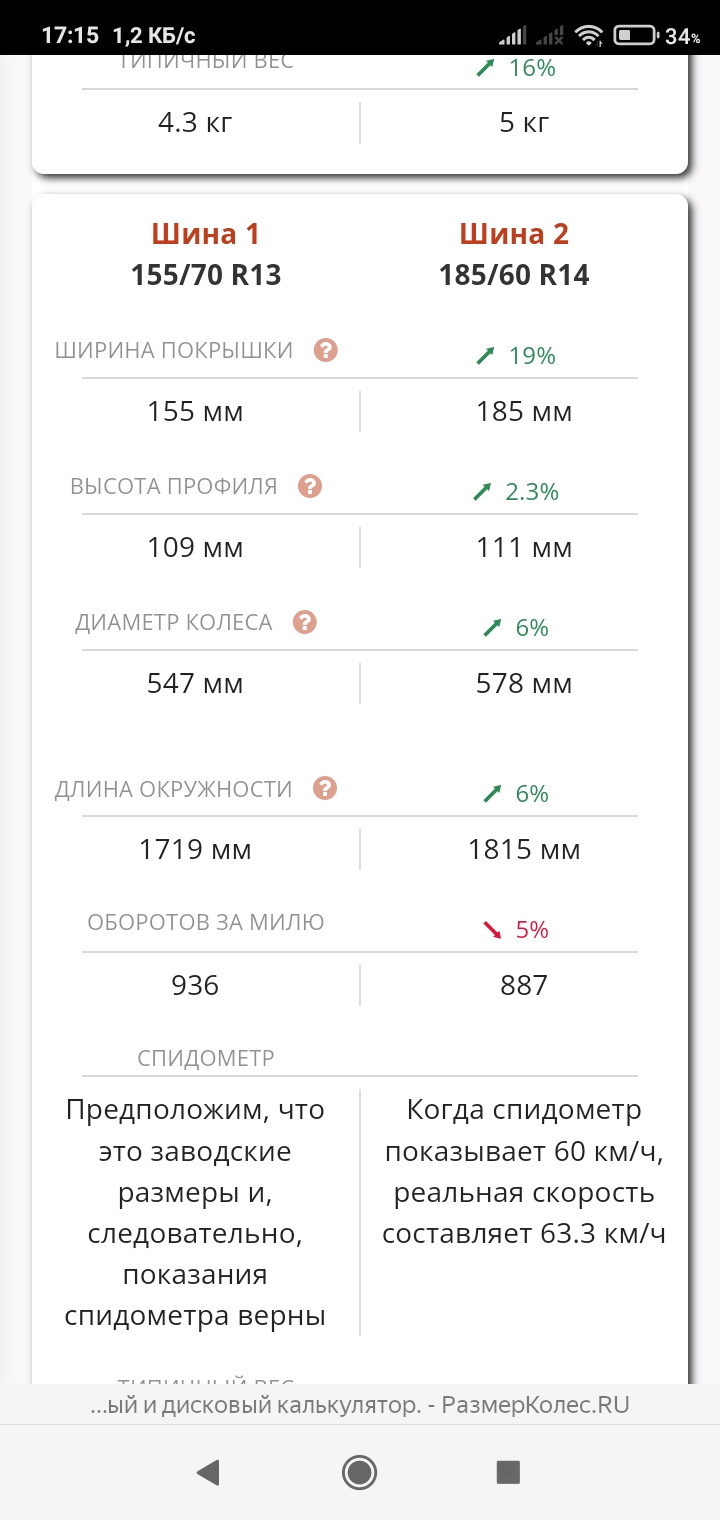This screenshot has height=1520, width=720.
Task: Tap the red 5% decrease indicator
Action: 516,930
